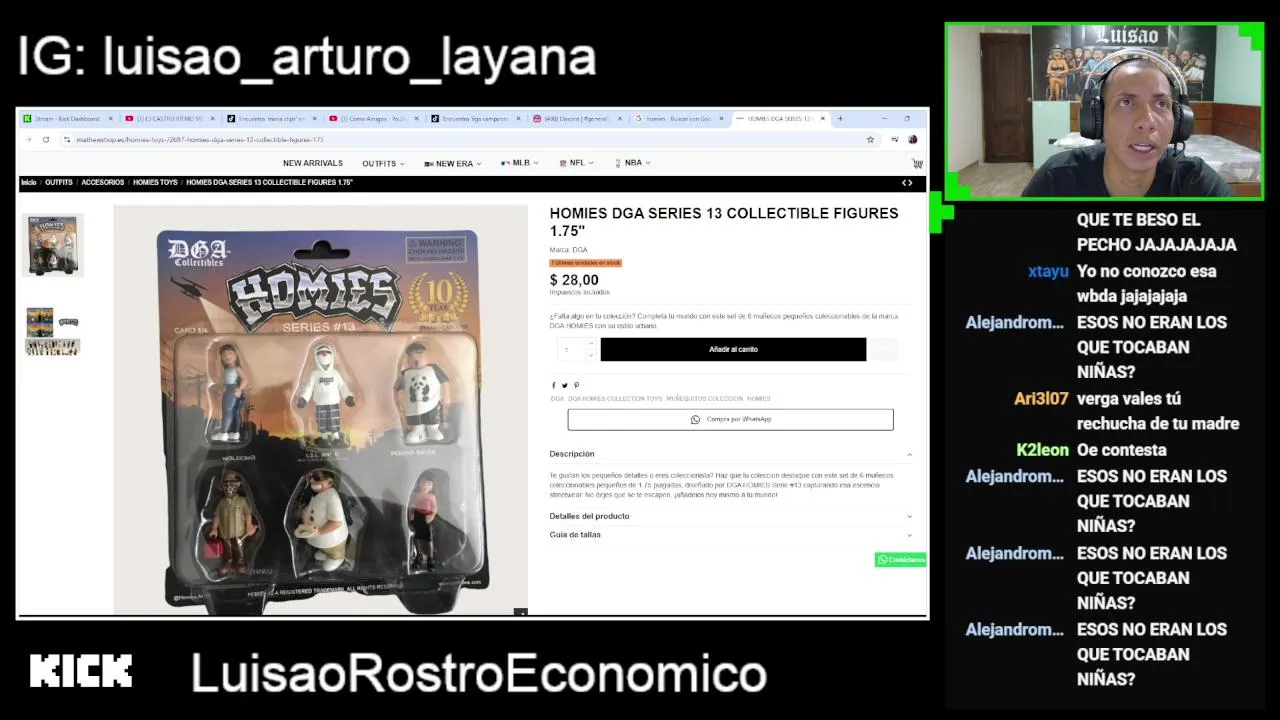Switch to El Castro Ritmo YouTube tab
This screenshot has height=720, width=1280.
[169, 118]
